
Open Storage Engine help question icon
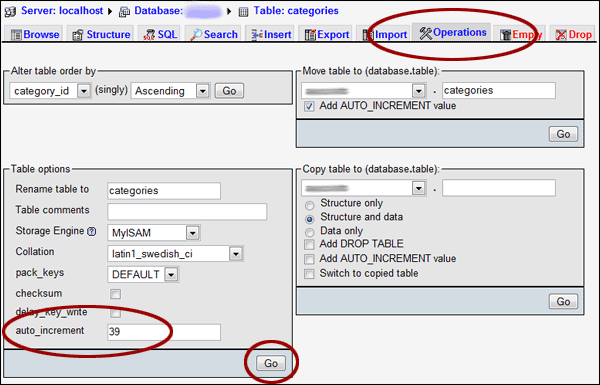coord(91,231)
